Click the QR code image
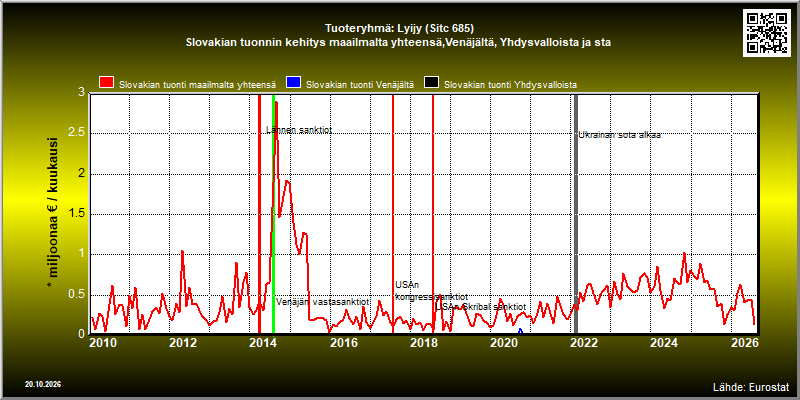 pyautogui.click(x=767, y=33)
